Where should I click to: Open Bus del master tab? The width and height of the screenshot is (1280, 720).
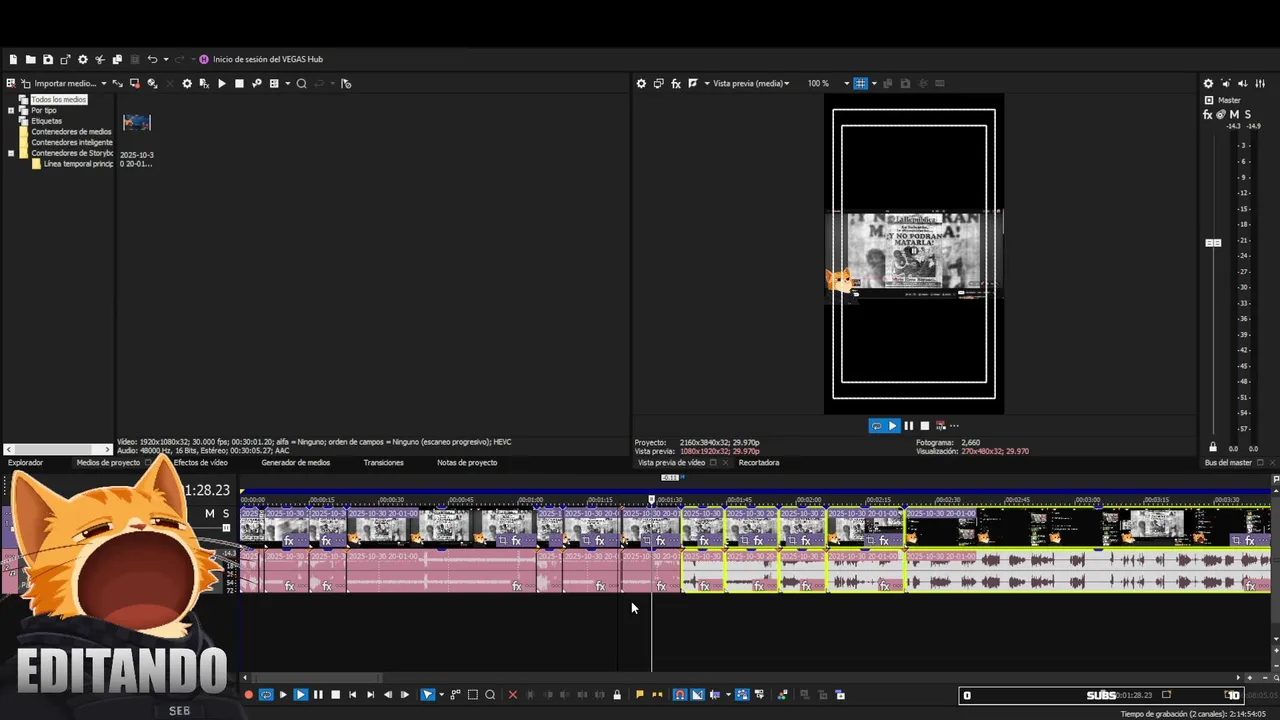[x=1228, y=463]
